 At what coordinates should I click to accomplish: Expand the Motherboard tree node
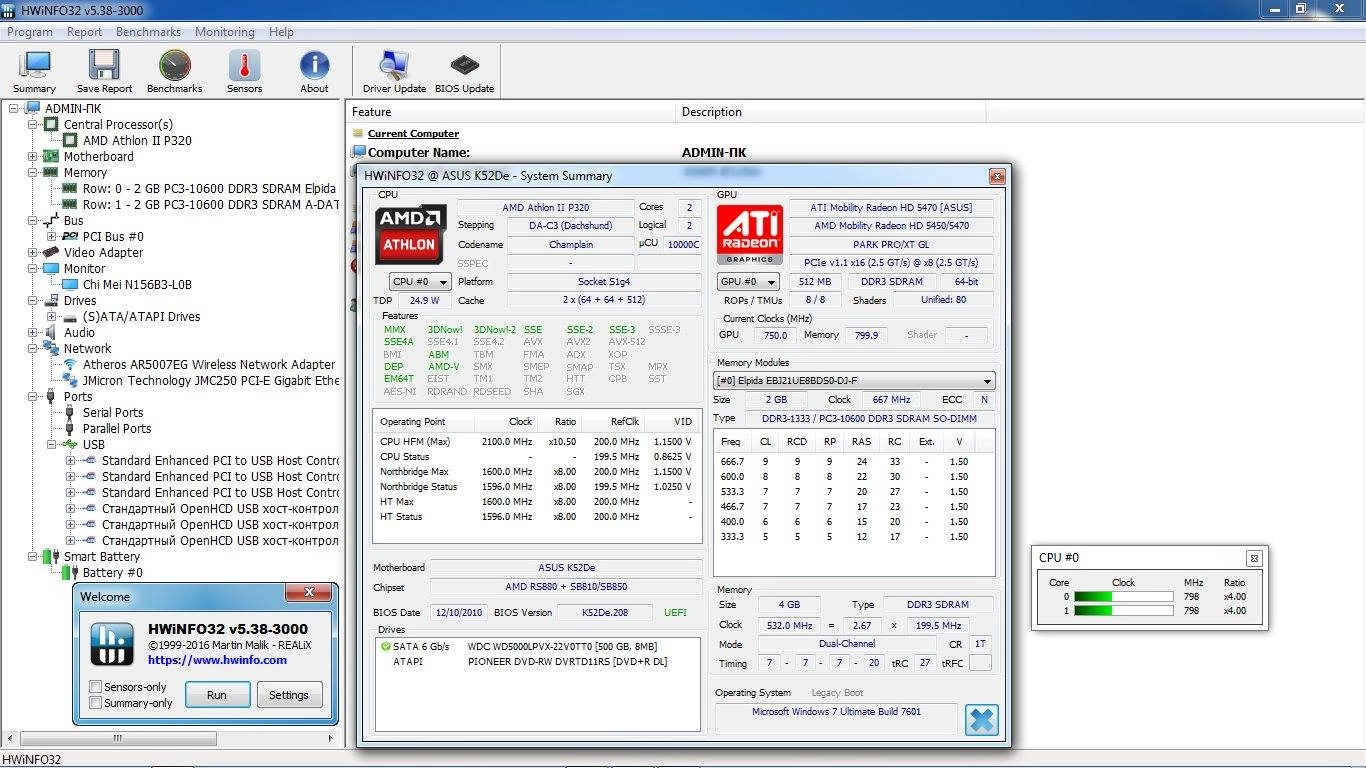click(x=33, y=157)
